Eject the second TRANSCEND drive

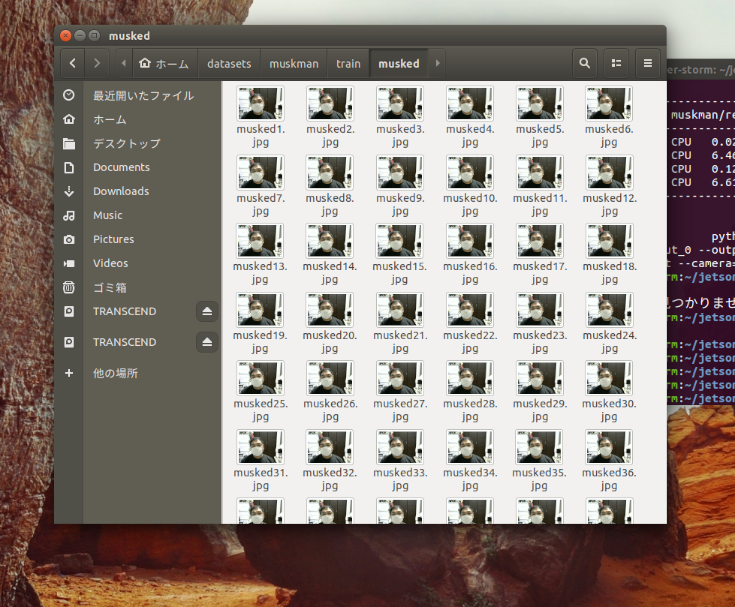click(207, 342)
